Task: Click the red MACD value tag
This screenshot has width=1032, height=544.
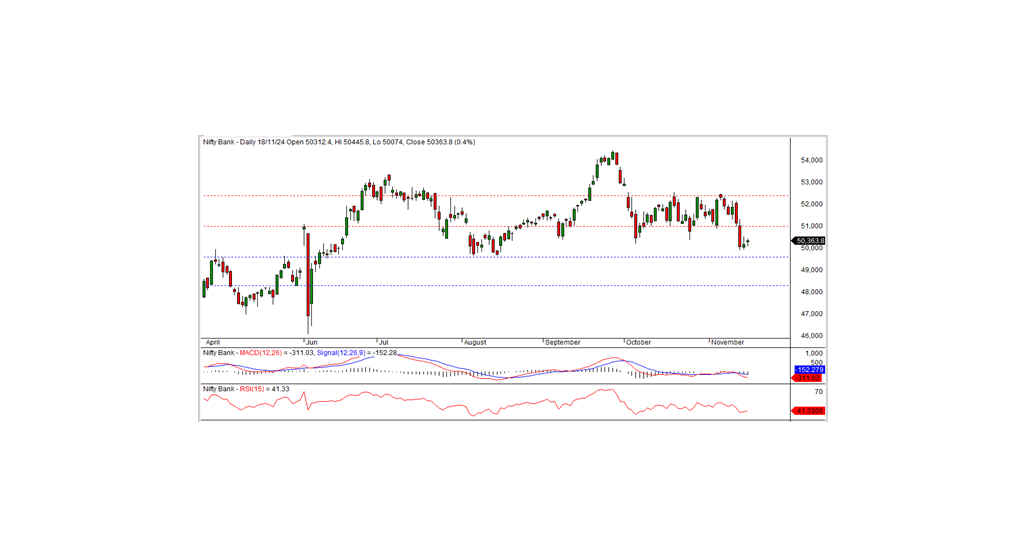Action: (808, 379)
